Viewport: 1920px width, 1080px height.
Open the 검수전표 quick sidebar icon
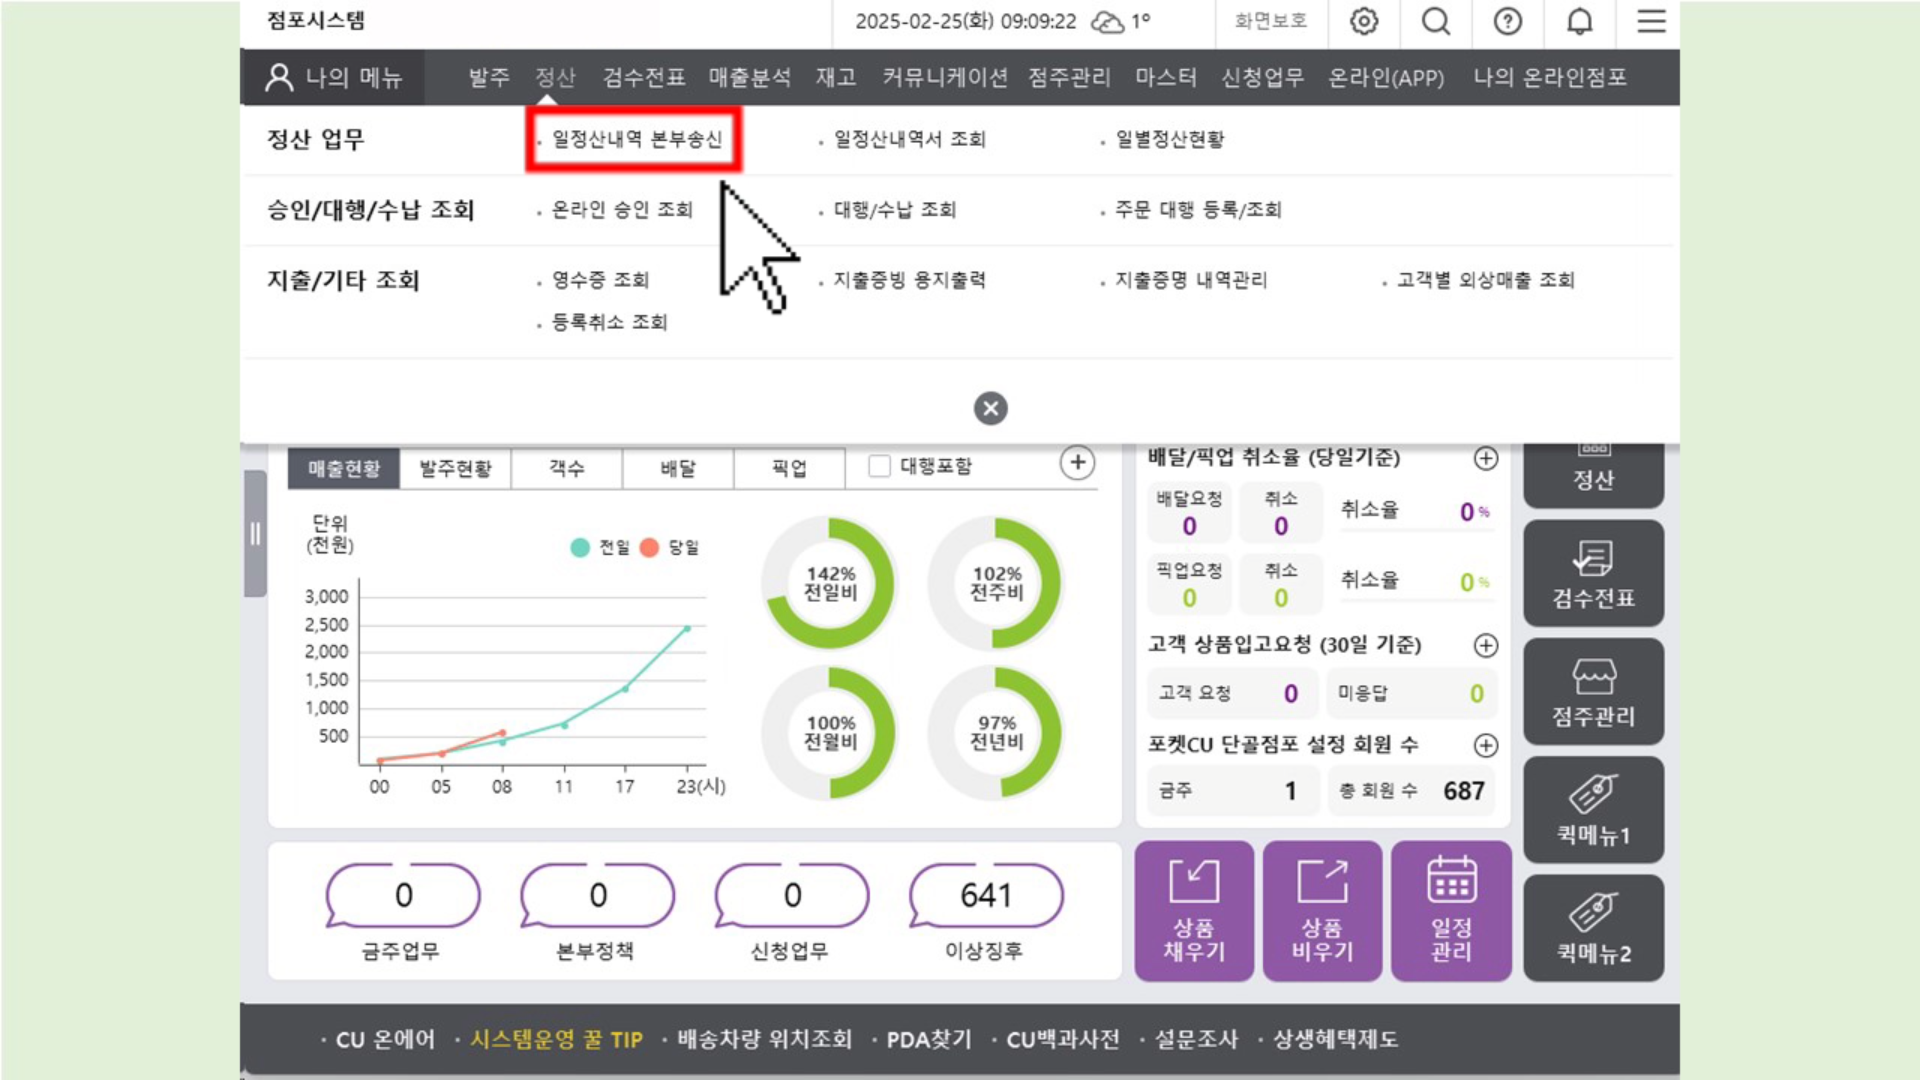1593,574
